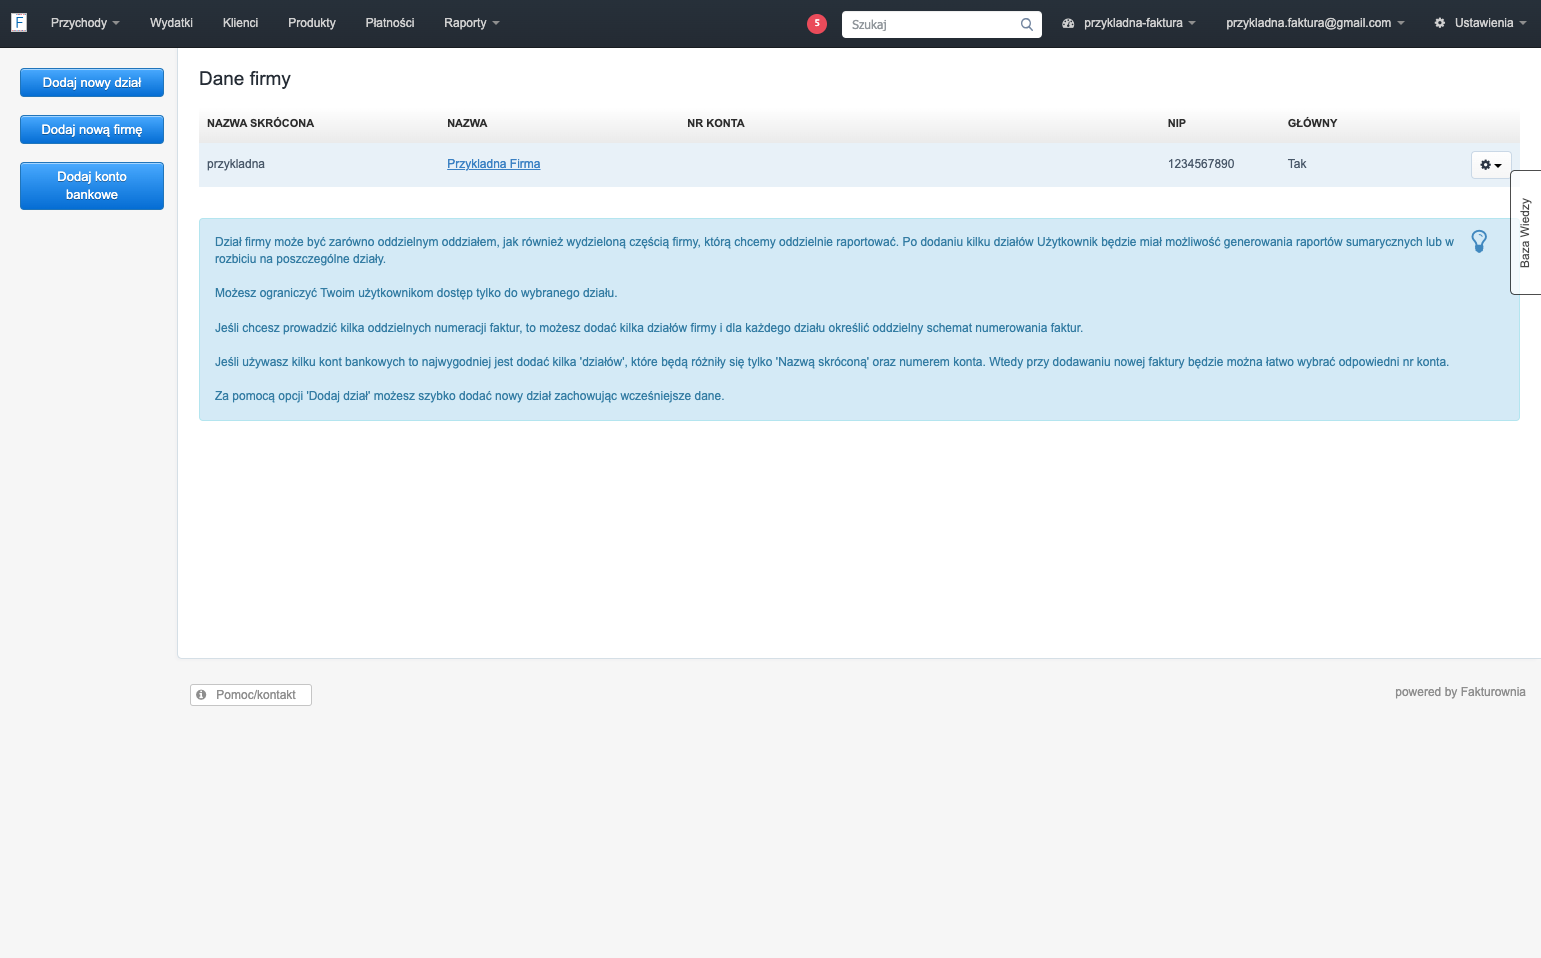Click the Dodaj nową firmę button

coord(92,130)
